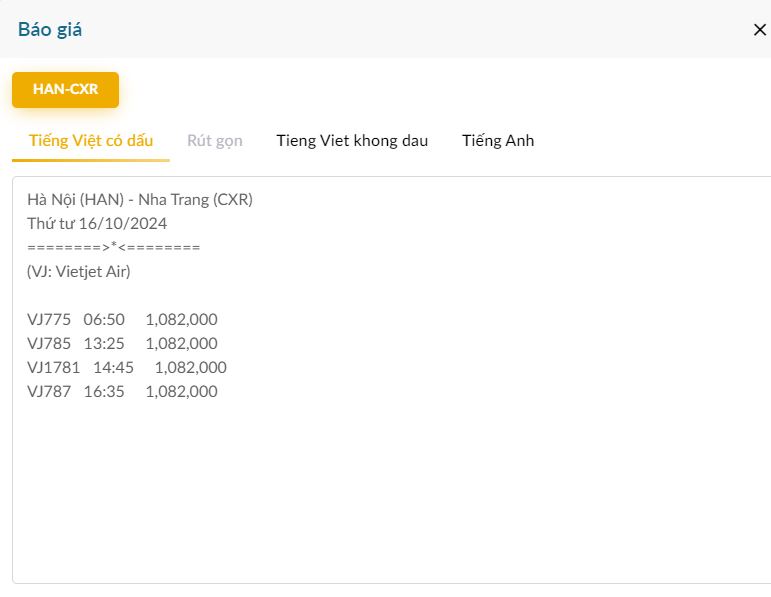Click the 13:25 departure time
The image size is (771, 597).
click(104, 343)
